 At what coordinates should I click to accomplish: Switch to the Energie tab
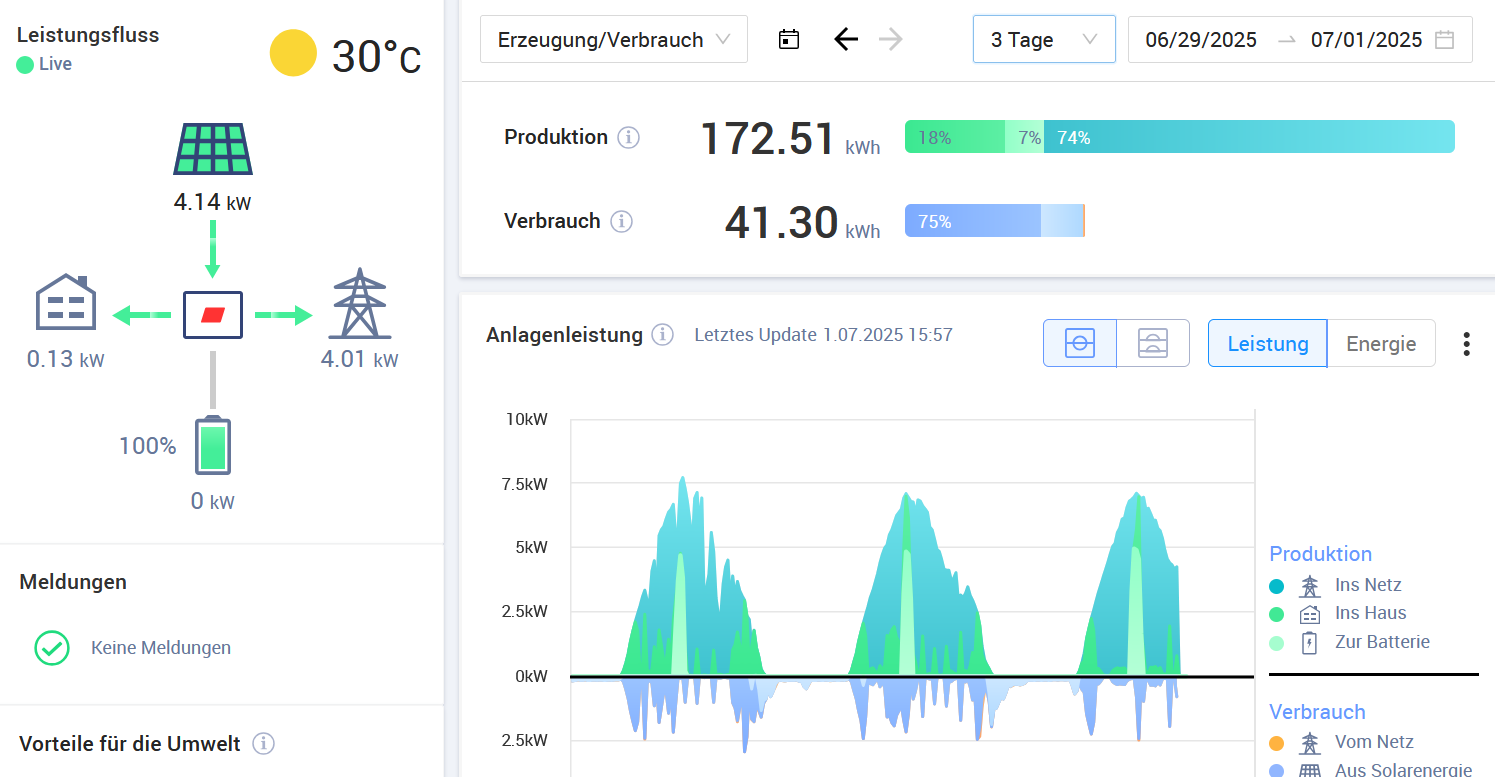1380,344
